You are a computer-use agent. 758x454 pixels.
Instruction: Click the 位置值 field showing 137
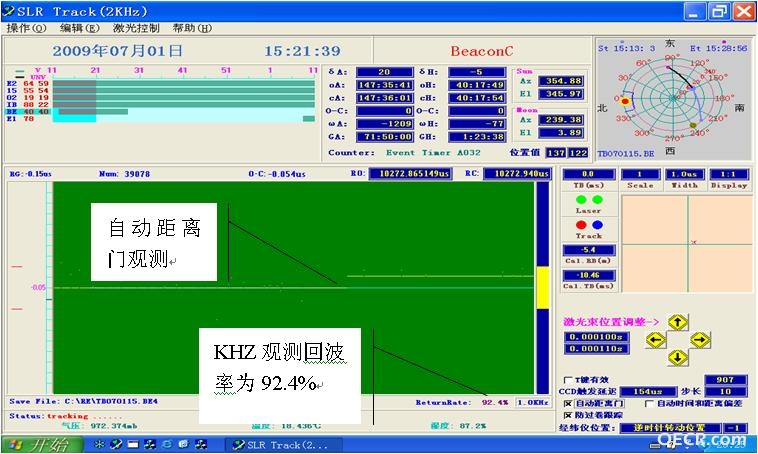556,153
